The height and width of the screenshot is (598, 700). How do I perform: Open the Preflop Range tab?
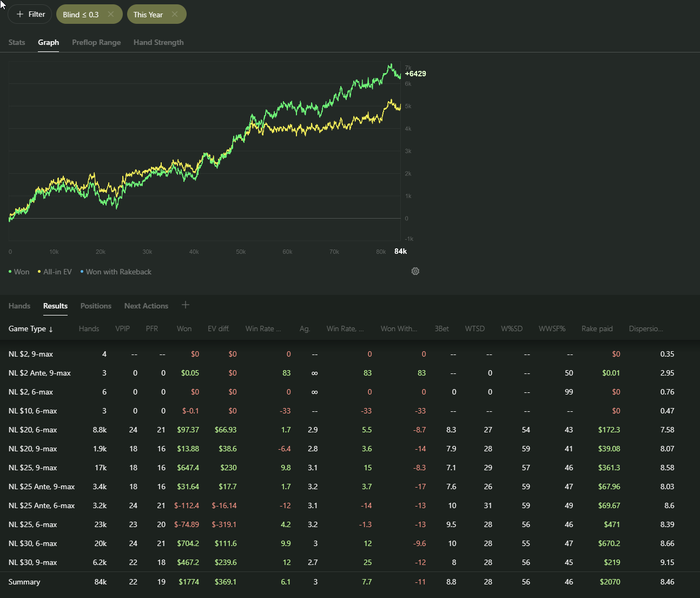[96, 43]
